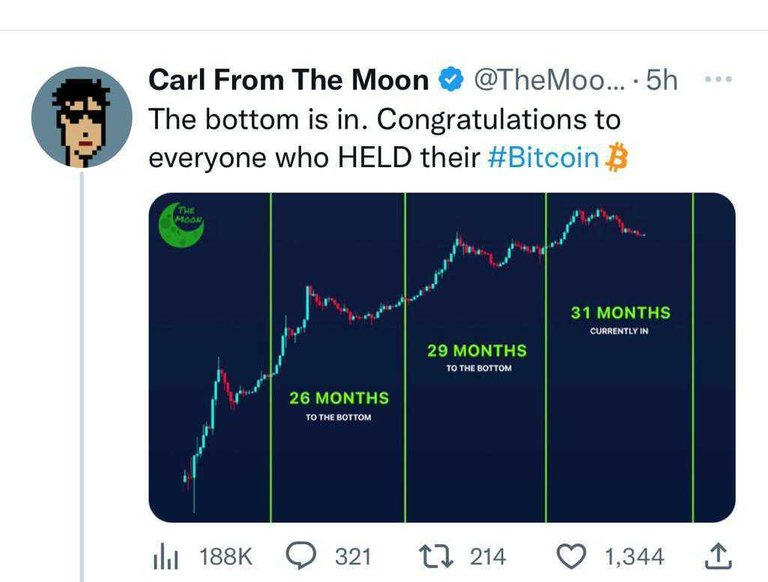This screenshot has height=582, width=768.
Task: Click the 5h timestamp
Action: point(662,80)
